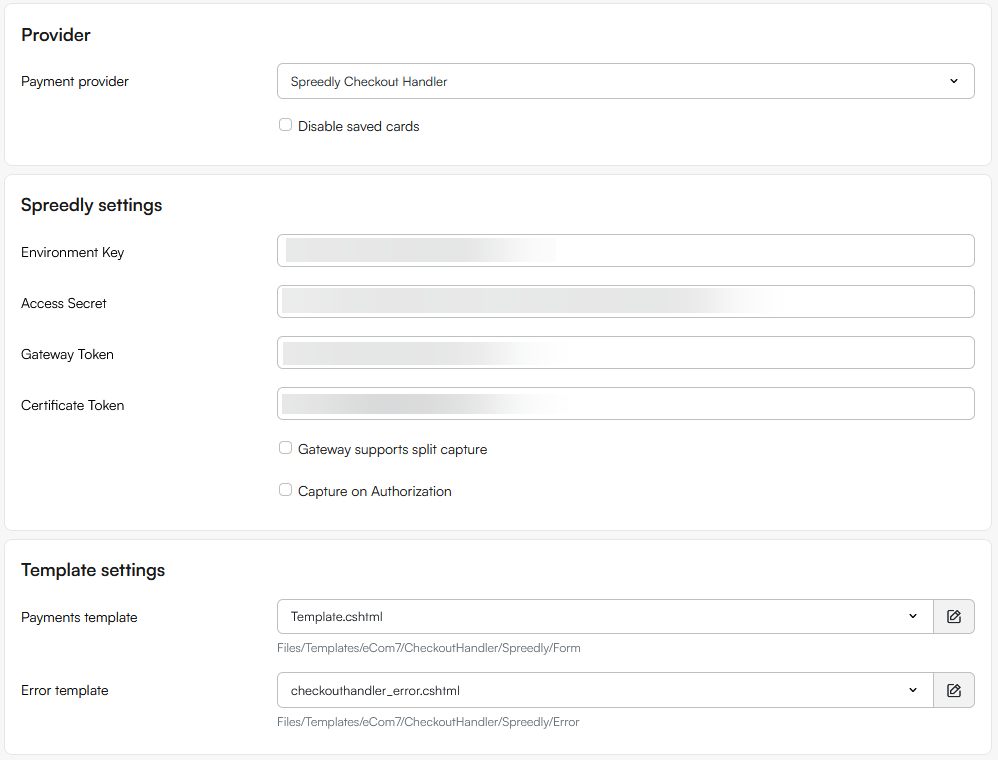Screen dimensions: 998x760
Task: Select the Gateway Token input field
Action: (625, 353)
